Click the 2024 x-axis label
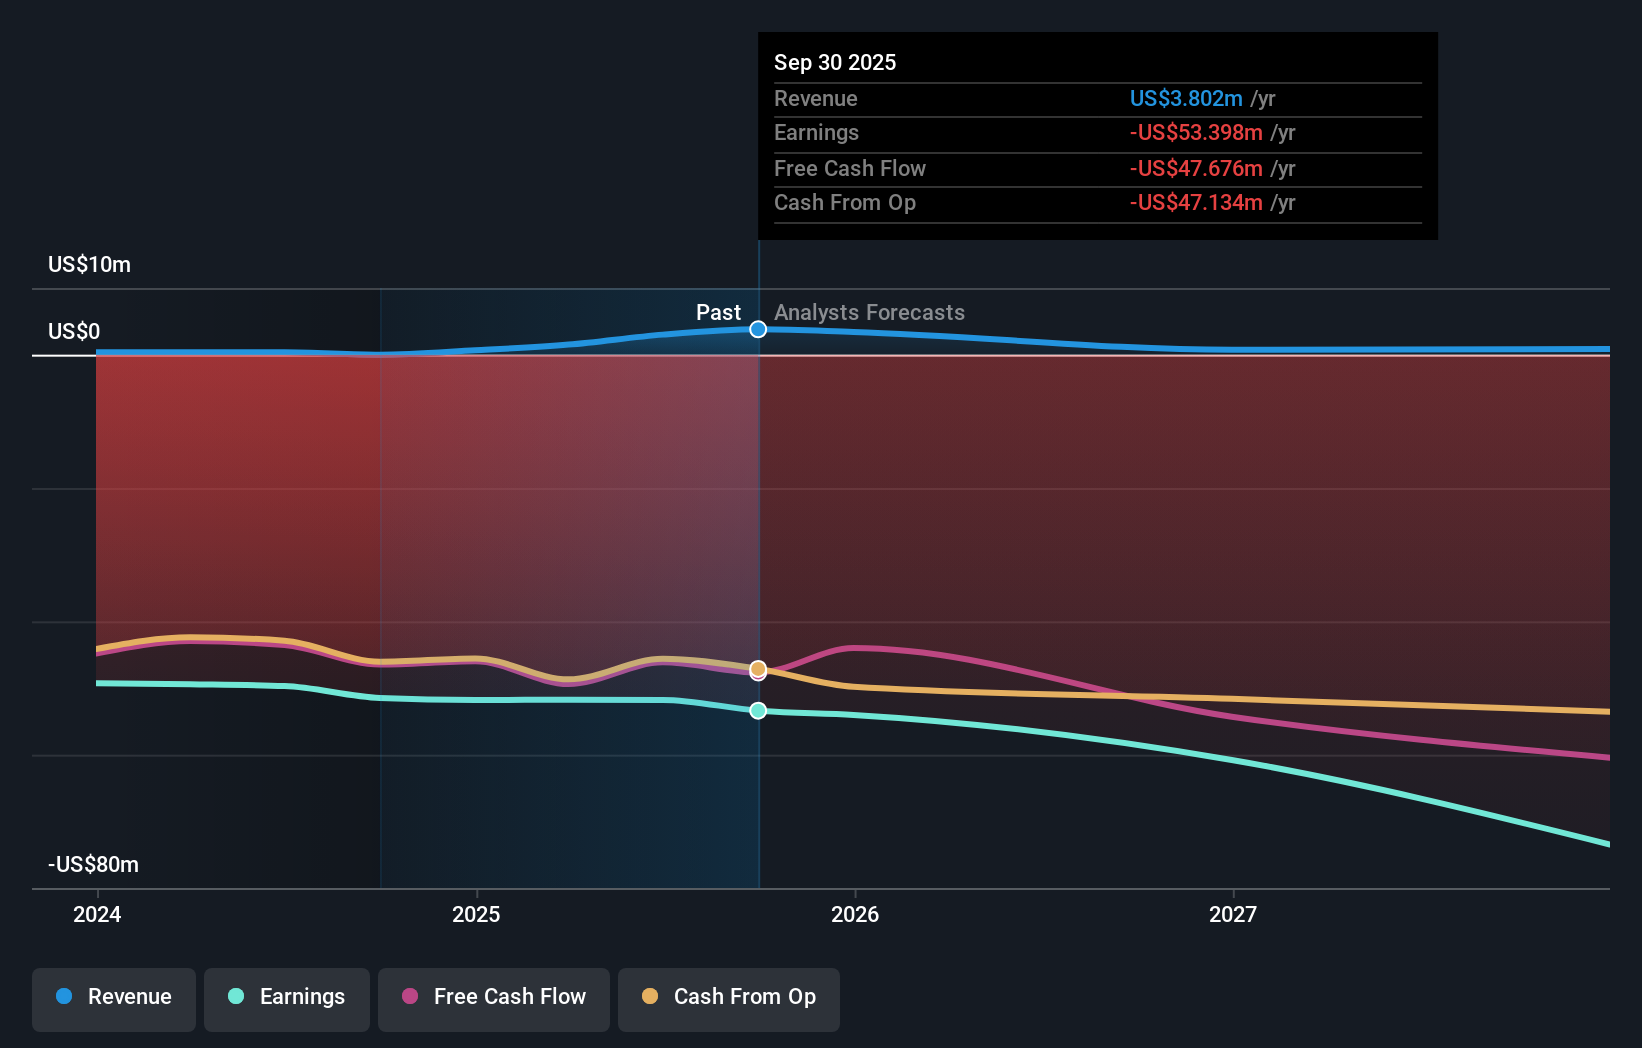The height and width of the screenshot is (1048, 1642). [97, 914]
